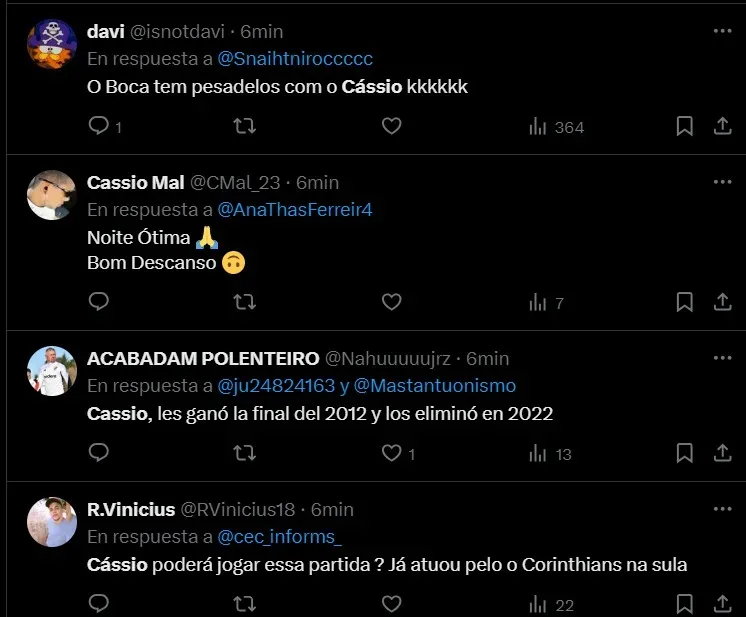This screenshot has height=617, width=746.
Task: Retweet ACABADAM POLENTEIRO's tweet
Action: pyautogui.click(x=244, y=453)
